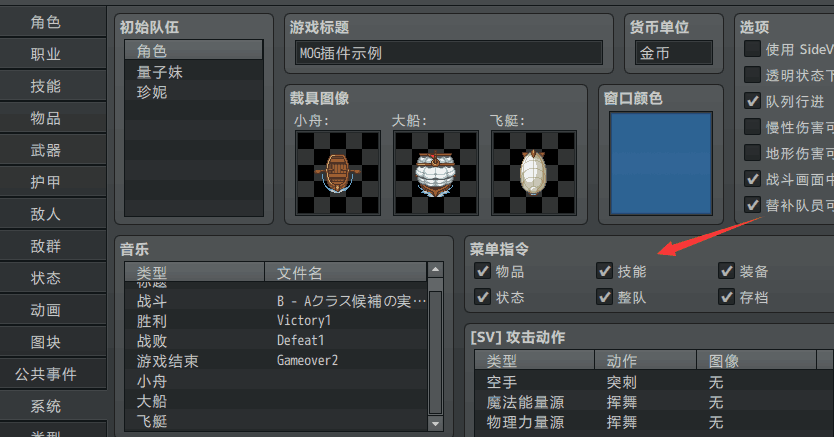This screenshot has height=437, width=834.
Task: Click the 货币单位 currency input field
Action: pyautogui.click(x=673, y=53)
